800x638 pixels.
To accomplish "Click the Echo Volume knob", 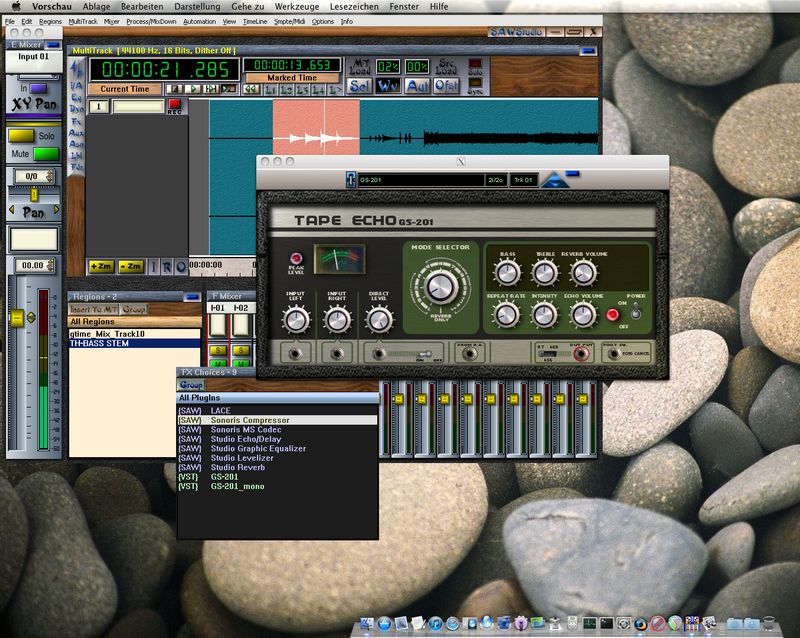I will 582,314.
